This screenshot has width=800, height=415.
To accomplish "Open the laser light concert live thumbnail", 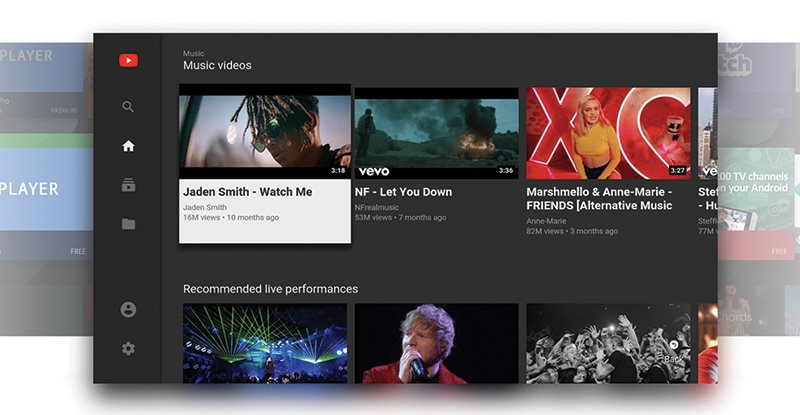I will [x=265, y=344].
